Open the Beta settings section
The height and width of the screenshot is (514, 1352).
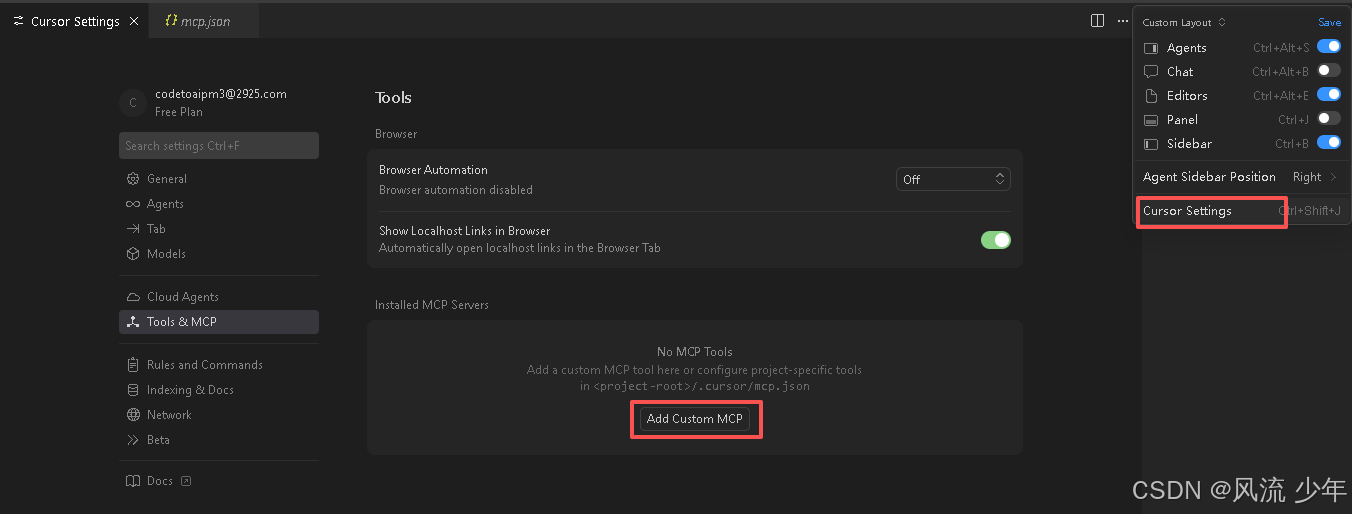click(x=219, y=440)
